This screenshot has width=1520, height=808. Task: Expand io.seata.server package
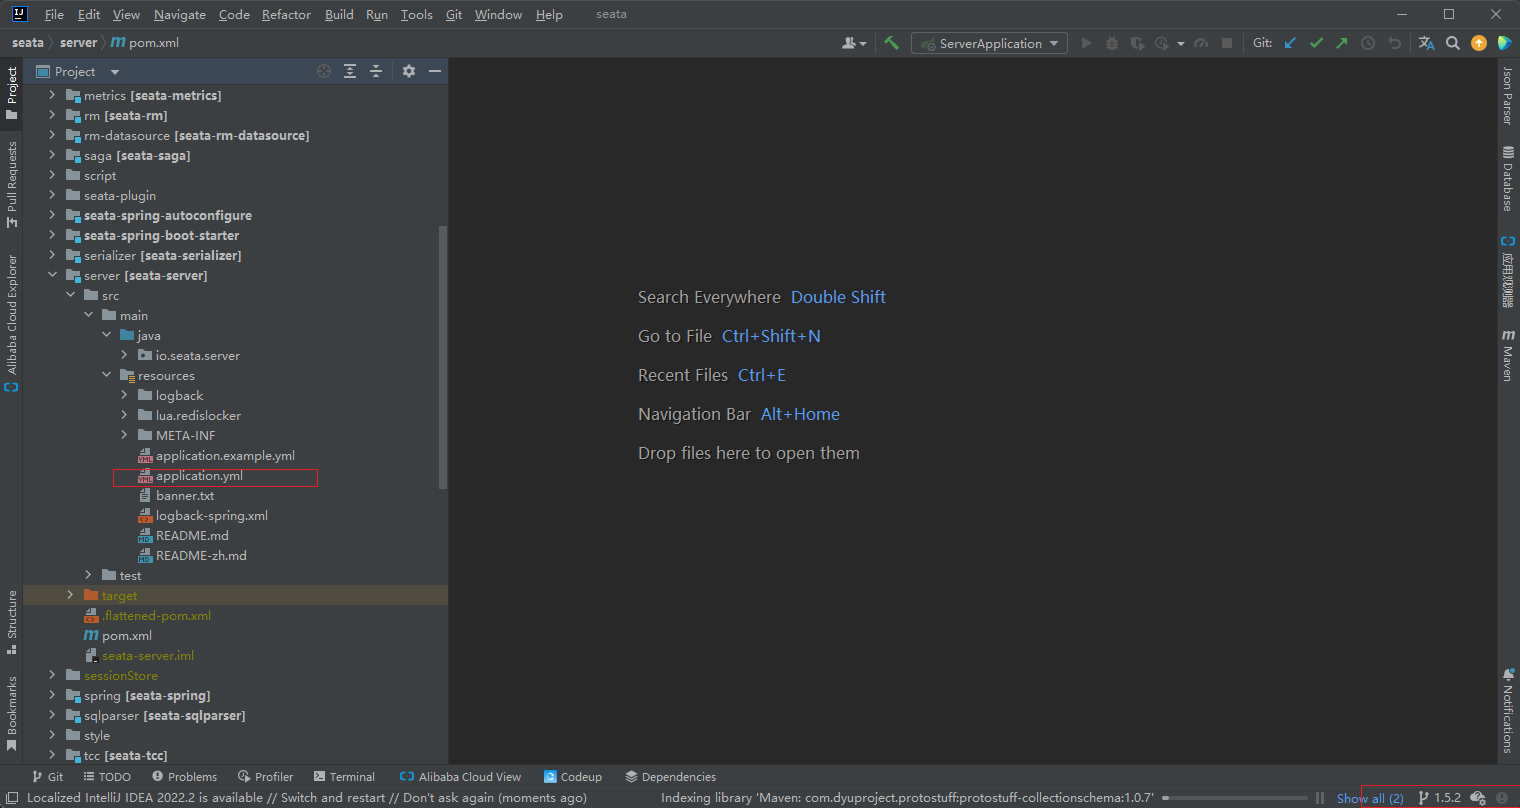click(x=124, y=356)
